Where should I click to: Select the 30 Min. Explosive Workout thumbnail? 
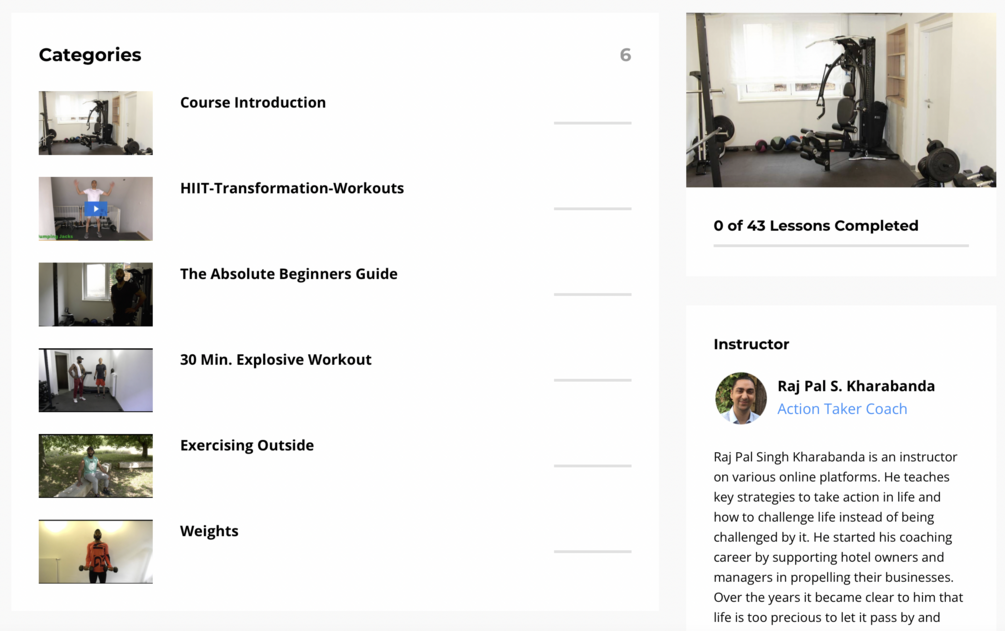click(x=96, y=380)
